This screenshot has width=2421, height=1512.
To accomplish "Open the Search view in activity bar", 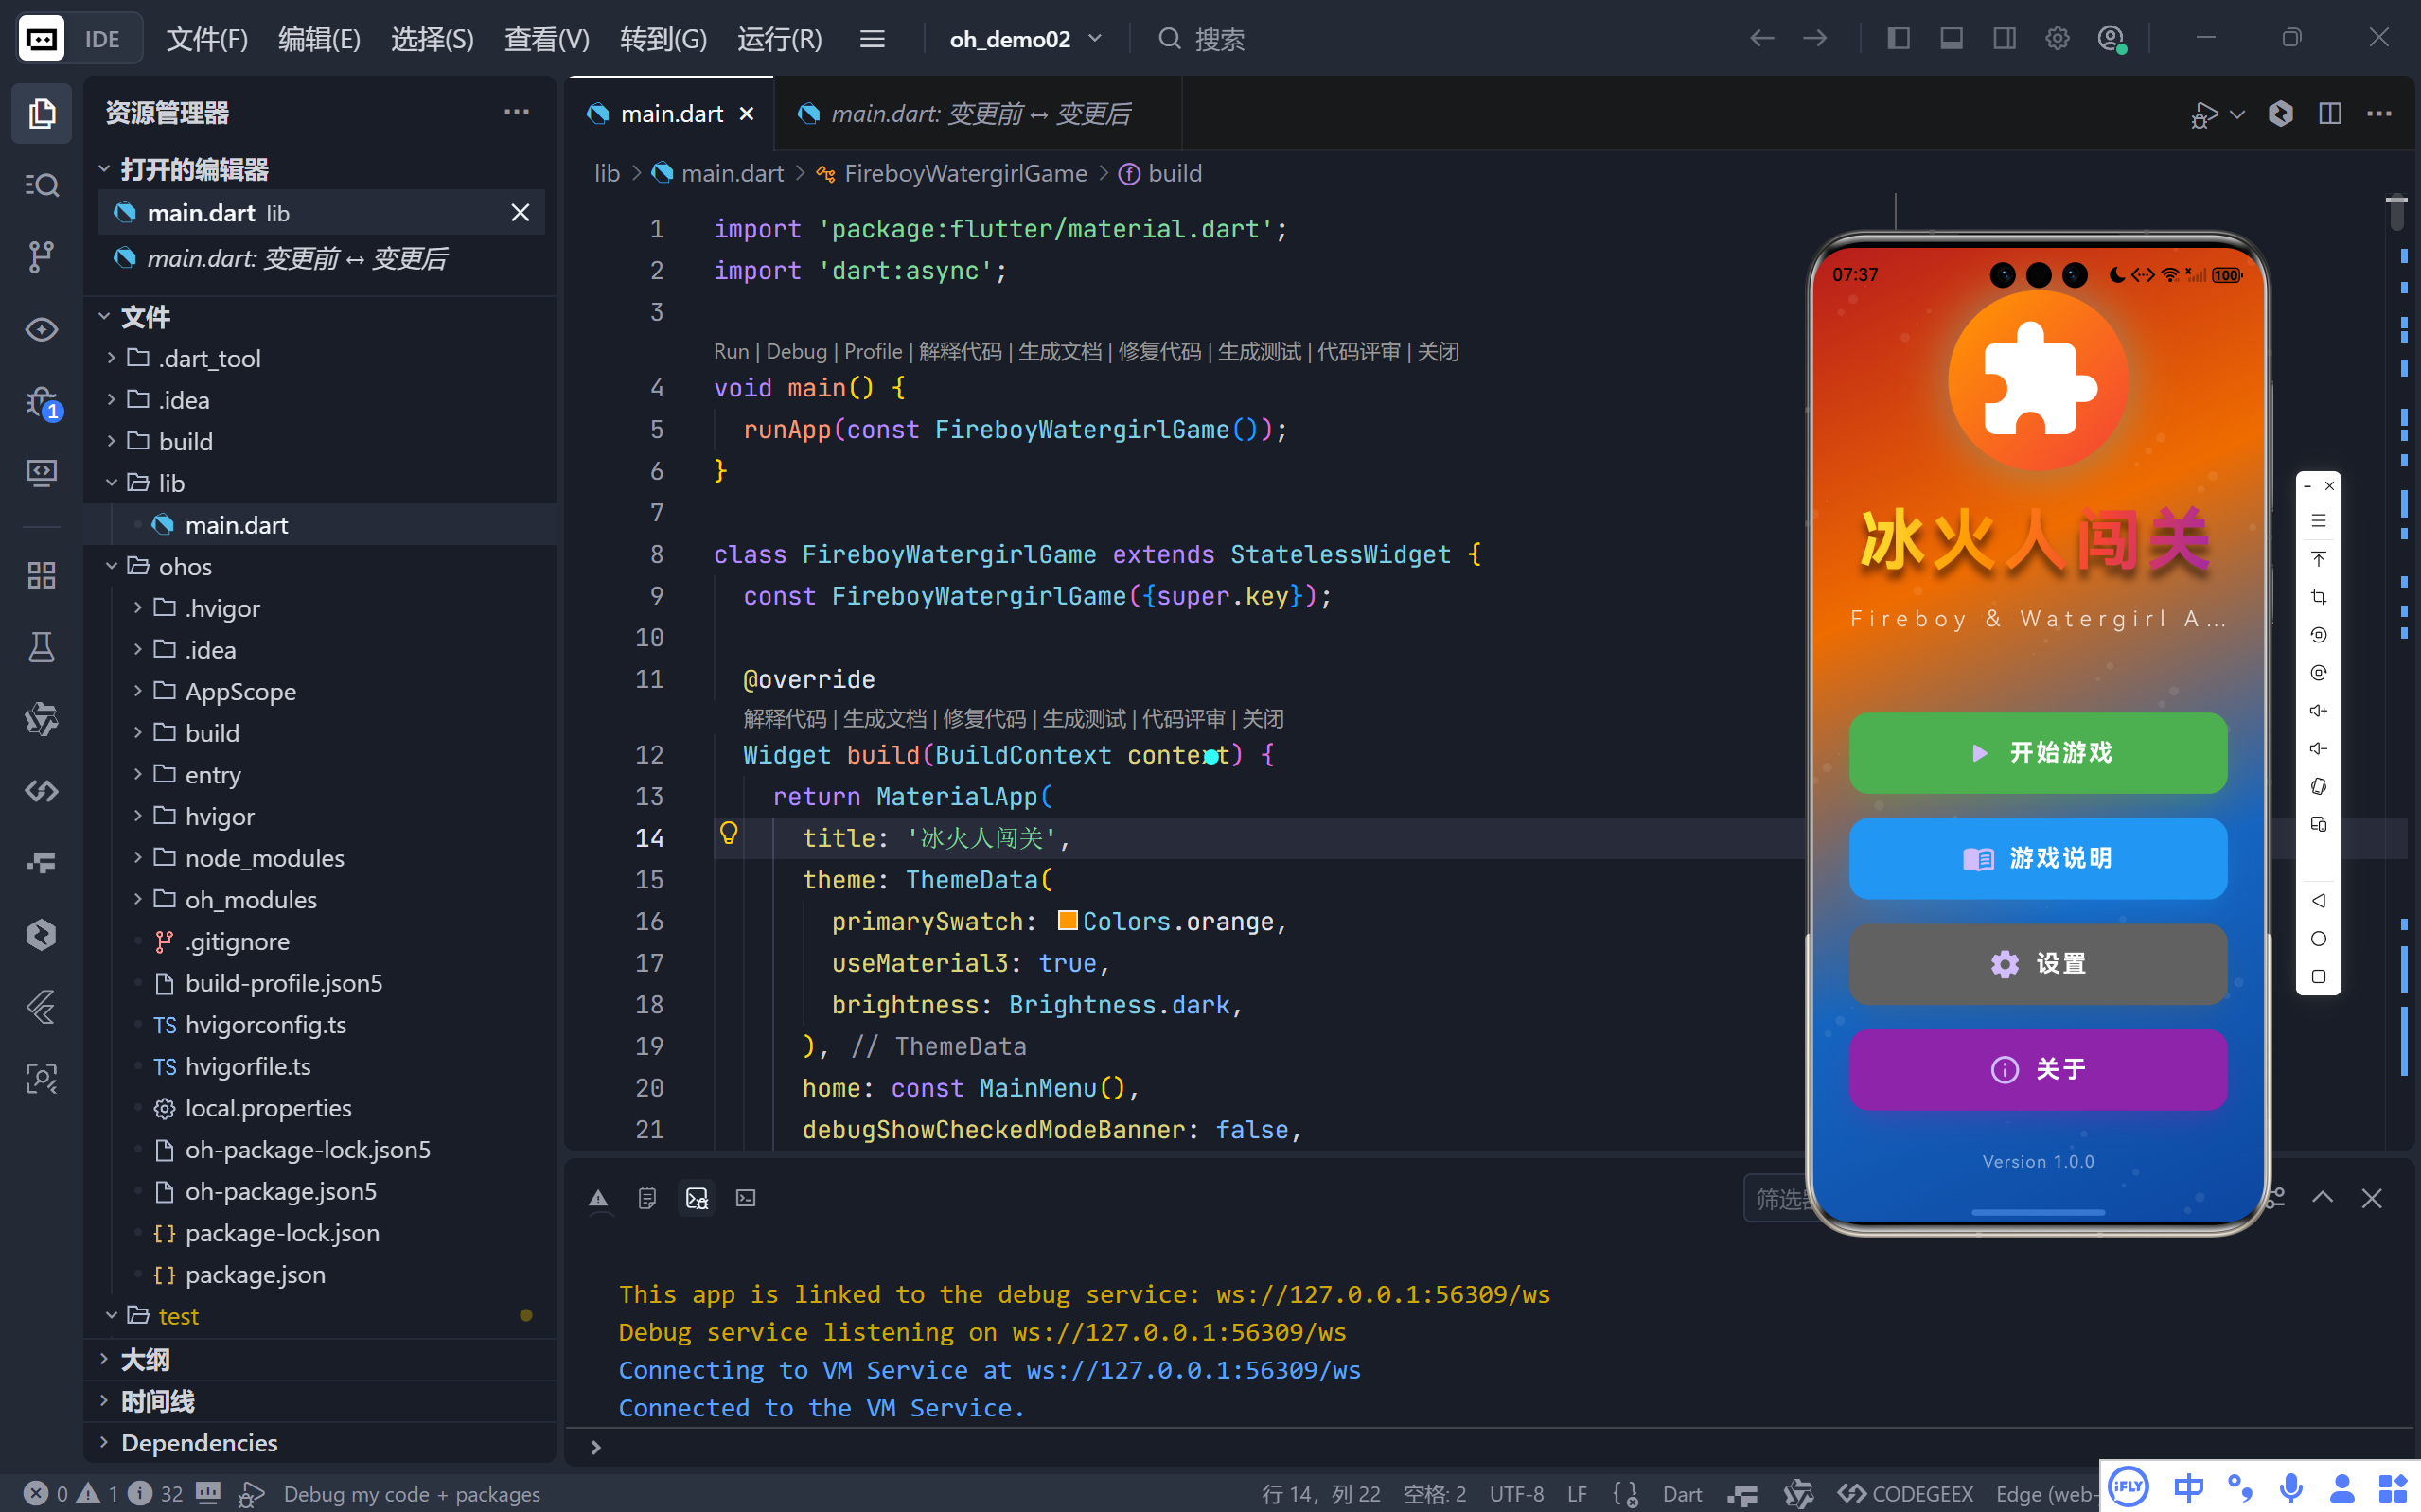I will pos(41,185).
